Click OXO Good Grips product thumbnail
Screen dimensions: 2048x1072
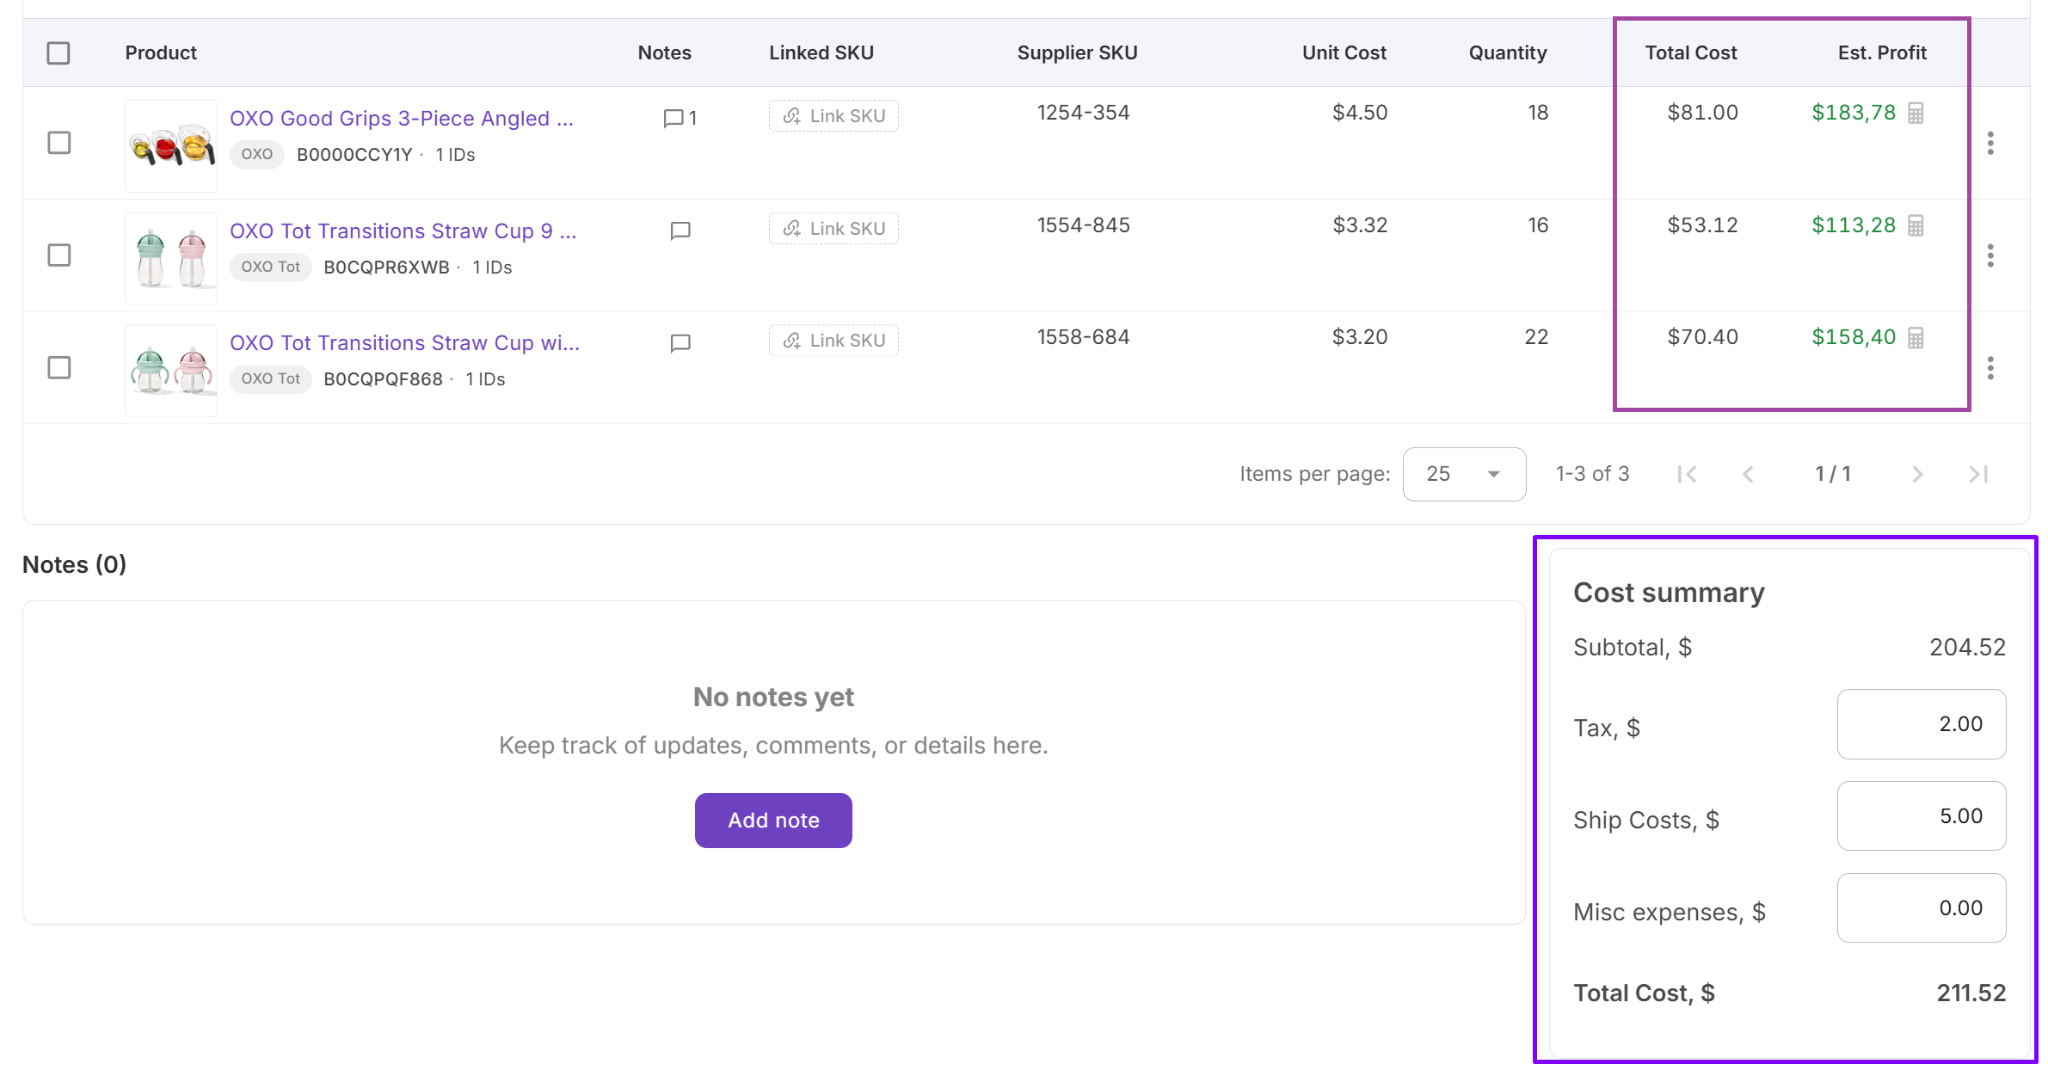click(x=171, y=146)
